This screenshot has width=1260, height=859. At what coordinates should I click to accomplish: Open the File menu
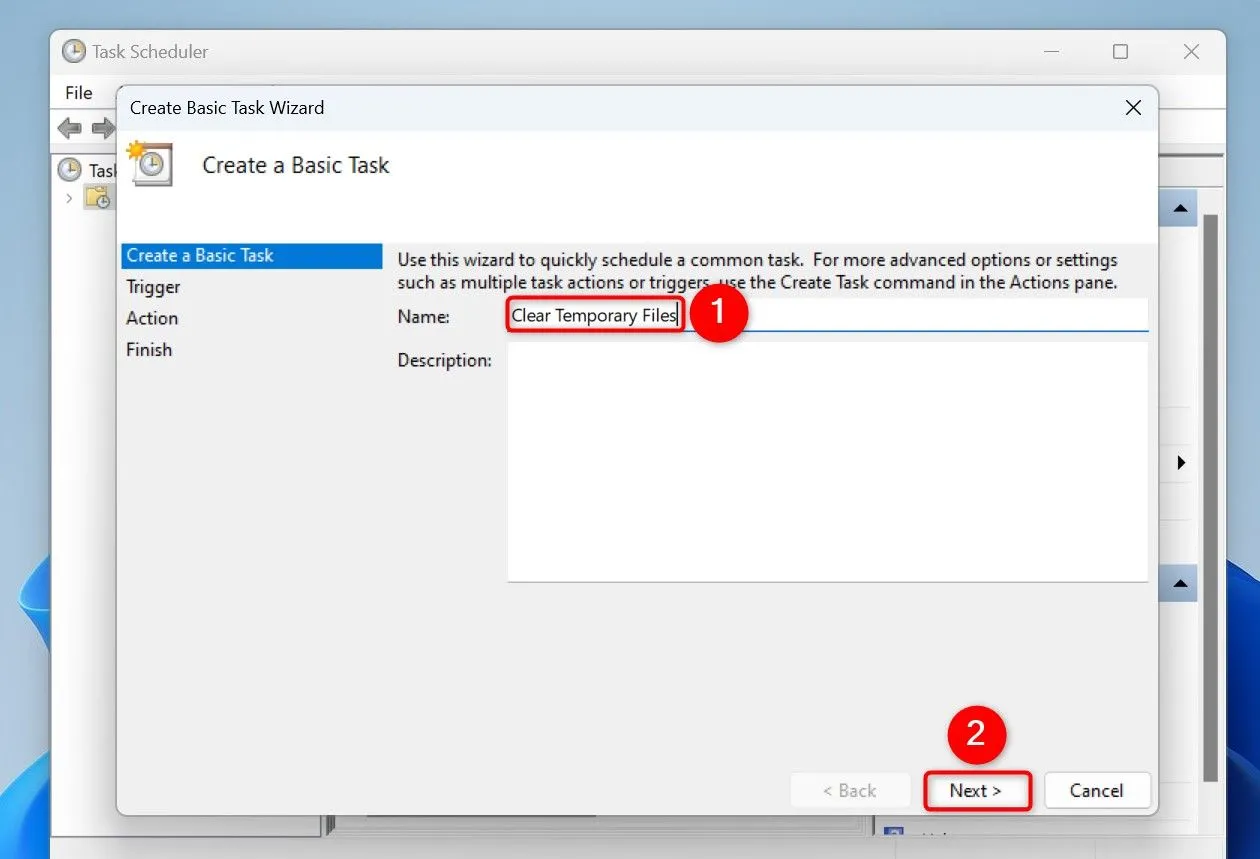click(79, 92)
